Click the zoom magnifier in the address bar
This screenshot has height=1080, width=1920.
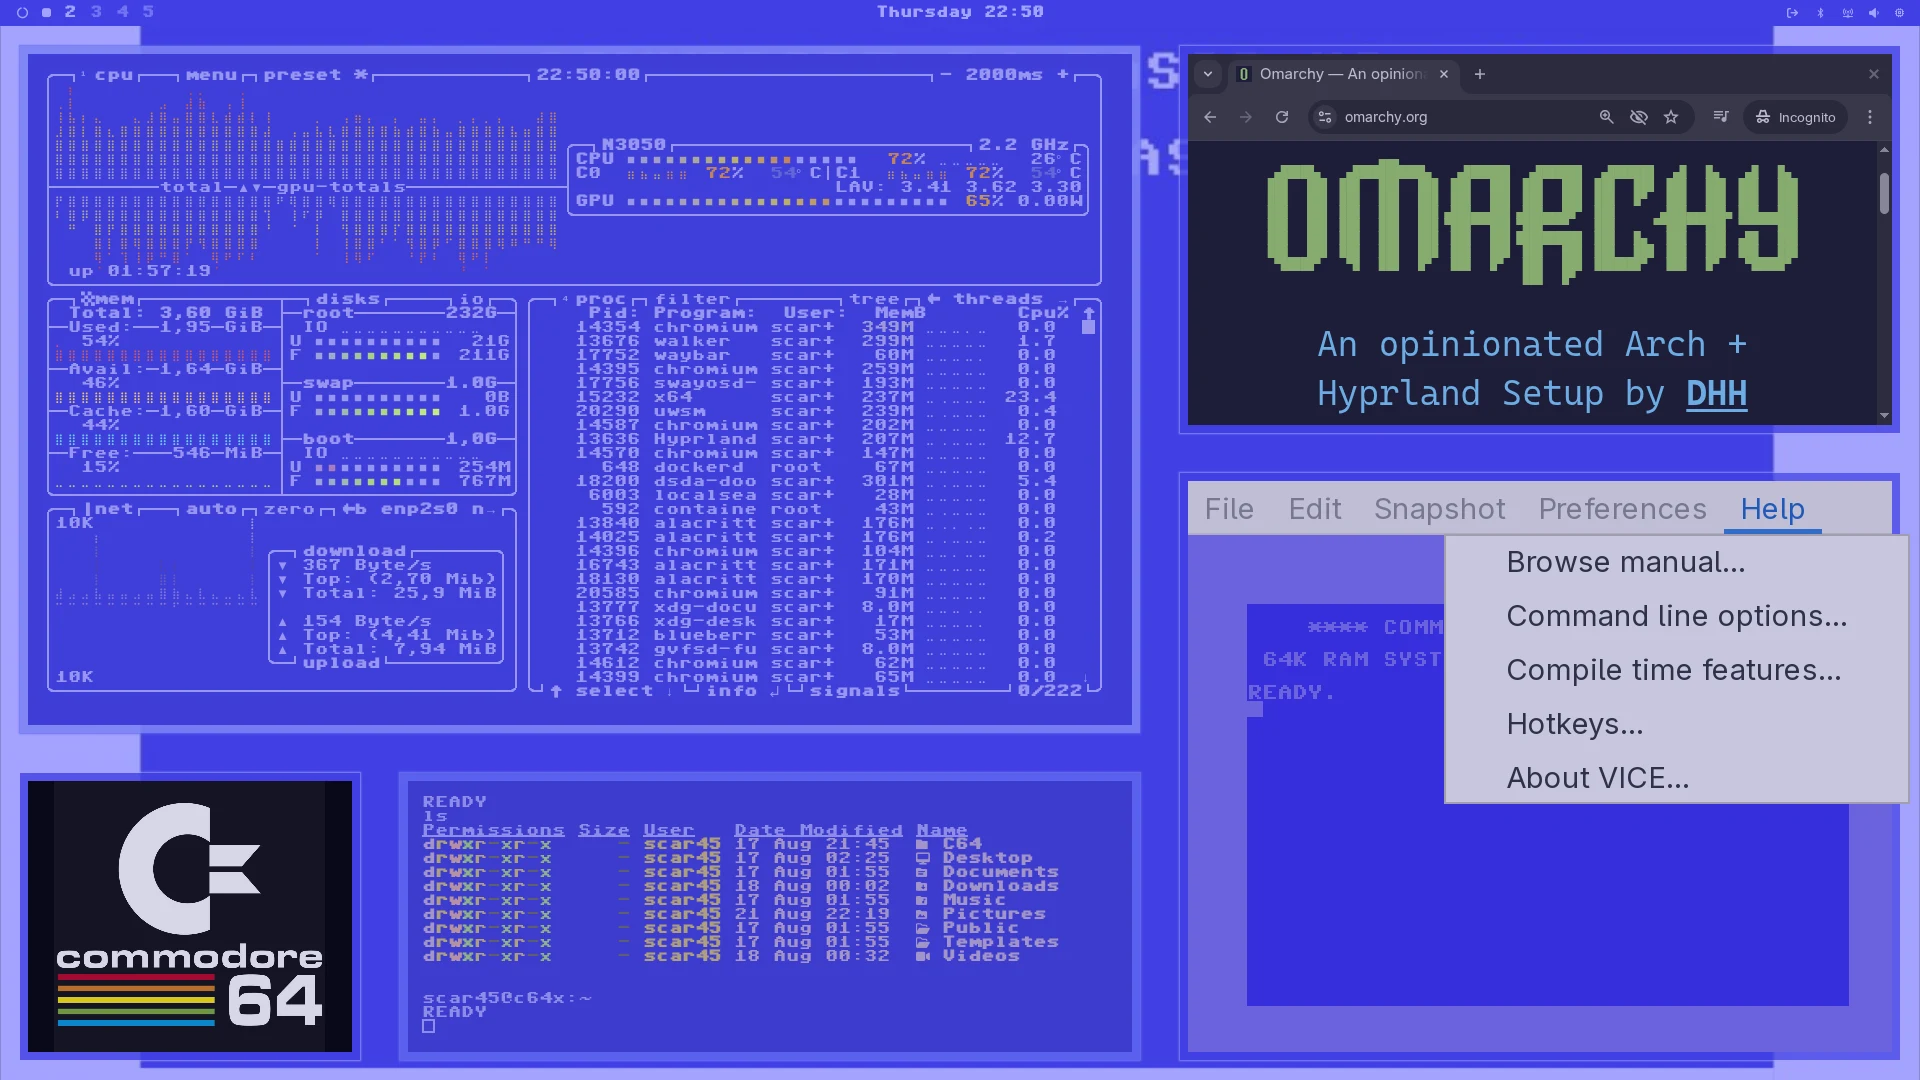click(x=1606, y=117)
